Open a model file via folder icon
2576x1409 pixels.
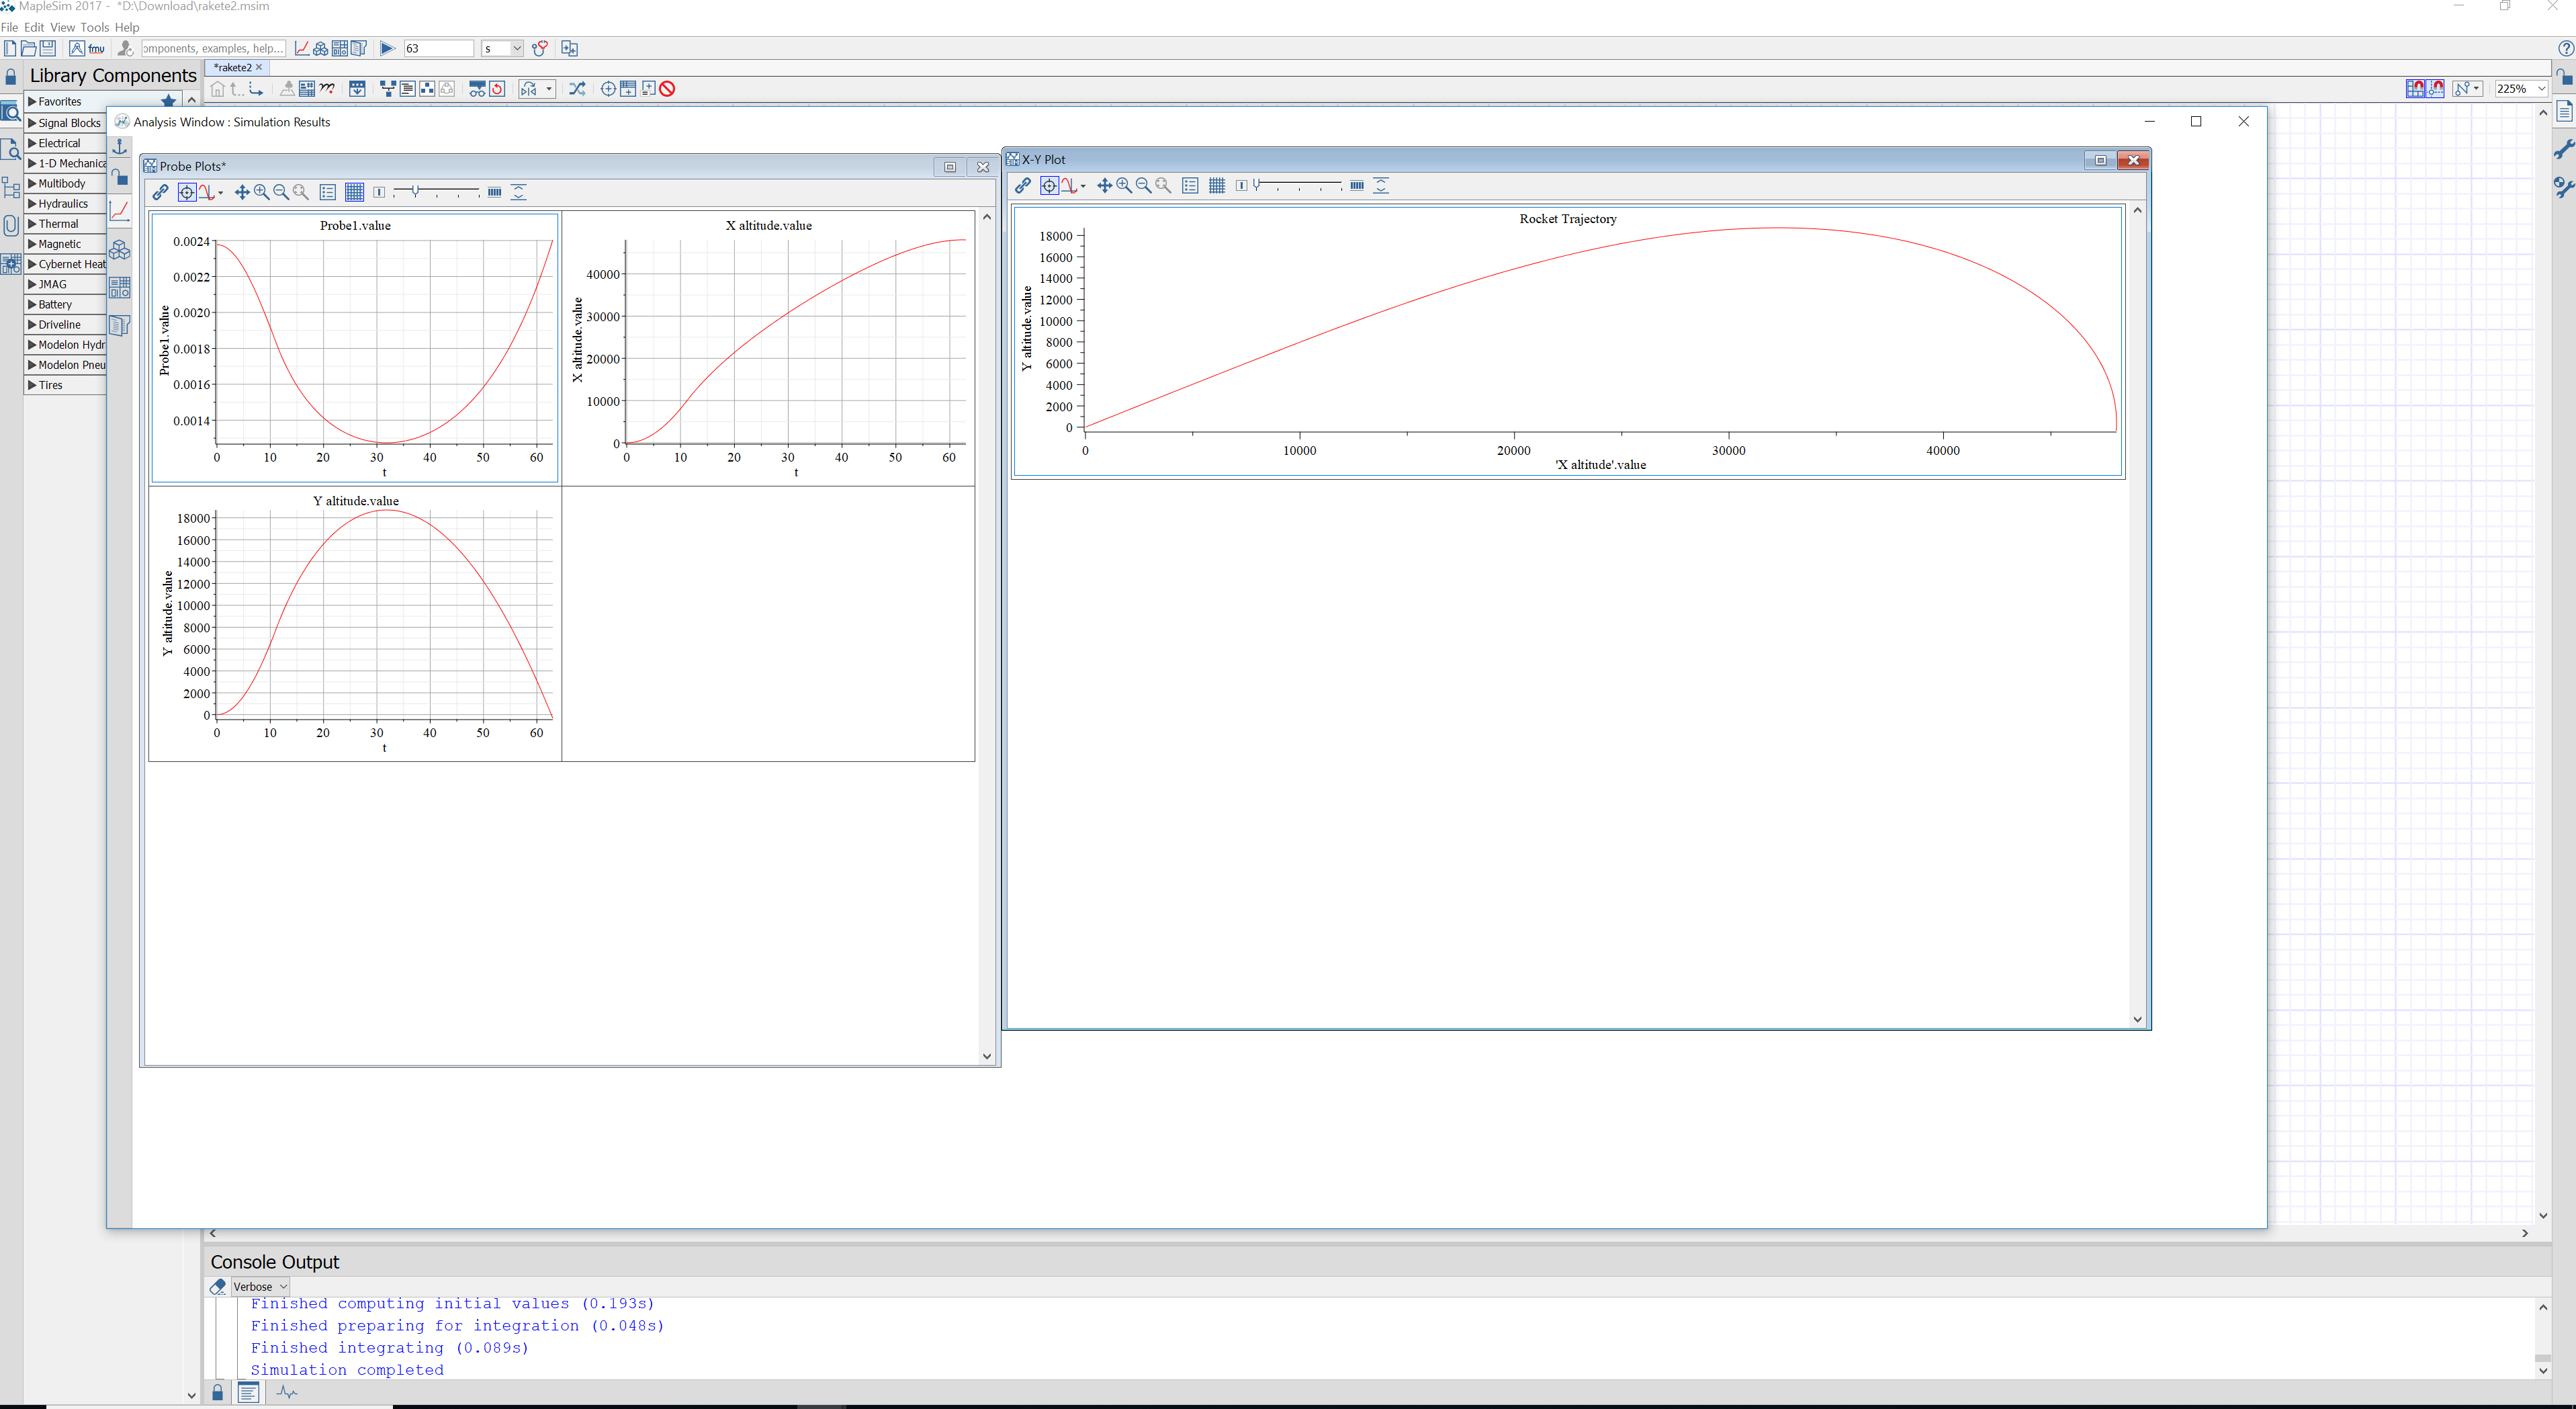click(28, 48)
